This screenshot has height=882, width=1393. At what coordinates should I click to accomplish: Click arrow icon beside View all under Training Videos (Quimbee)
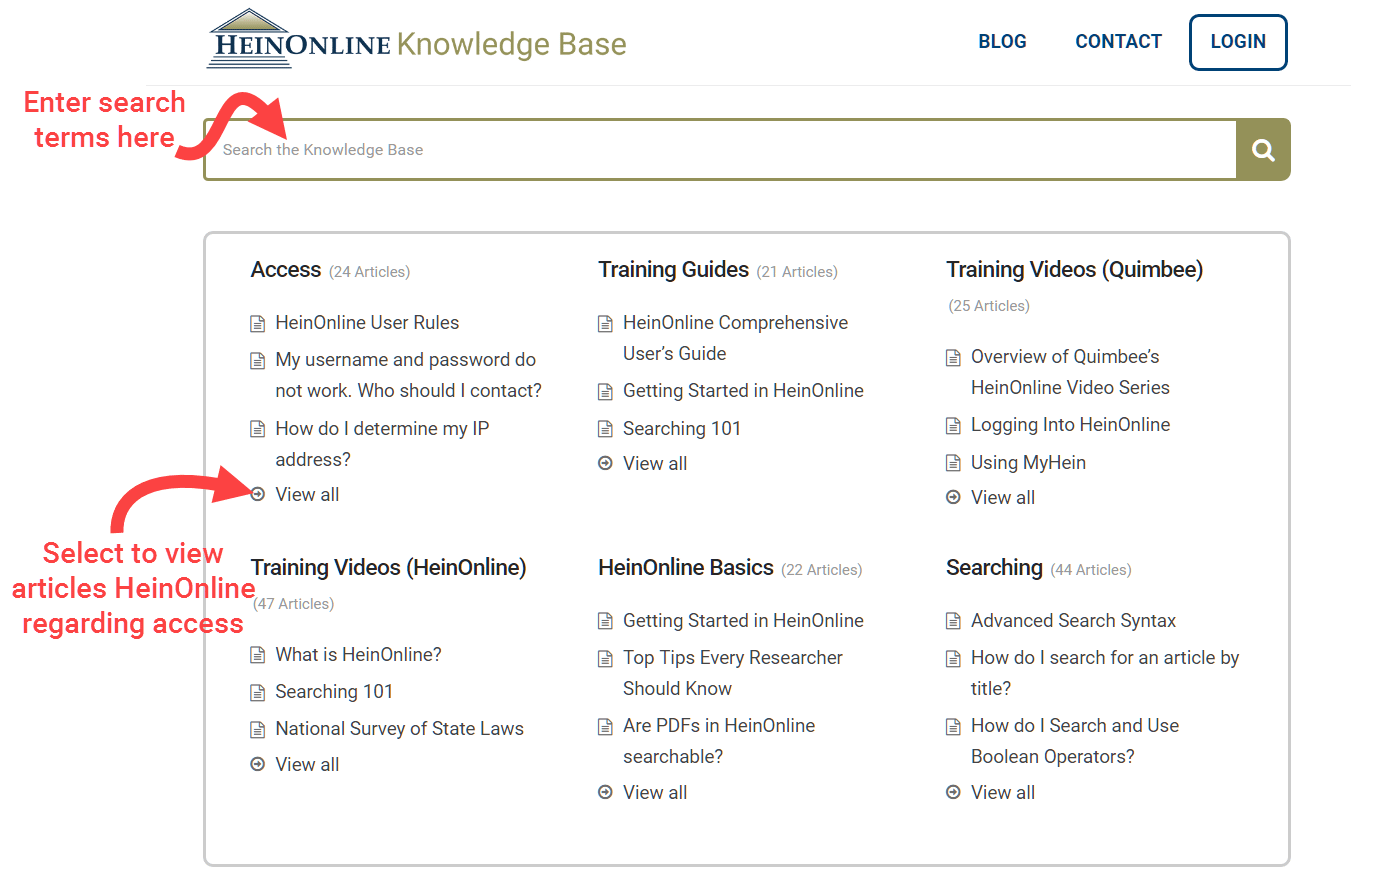953,497
